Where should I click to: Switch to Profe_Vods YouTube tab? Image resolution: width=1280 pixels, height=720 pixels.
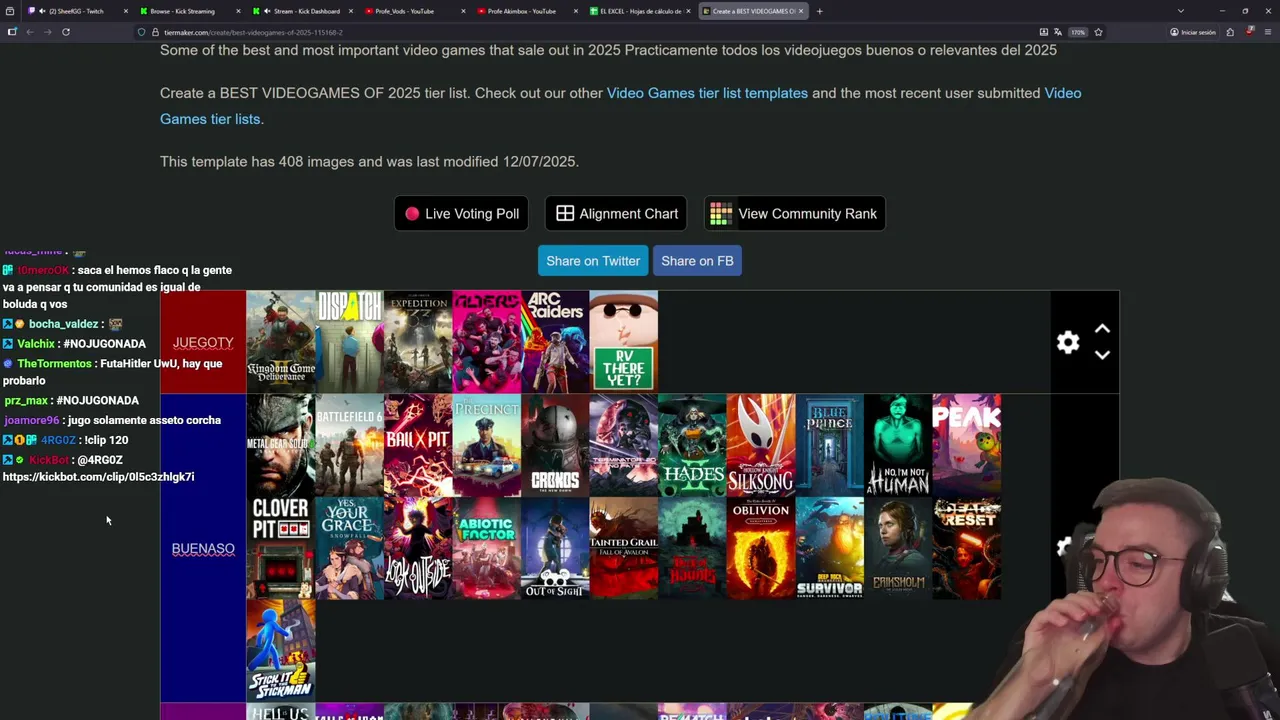(x=414, y=11)
